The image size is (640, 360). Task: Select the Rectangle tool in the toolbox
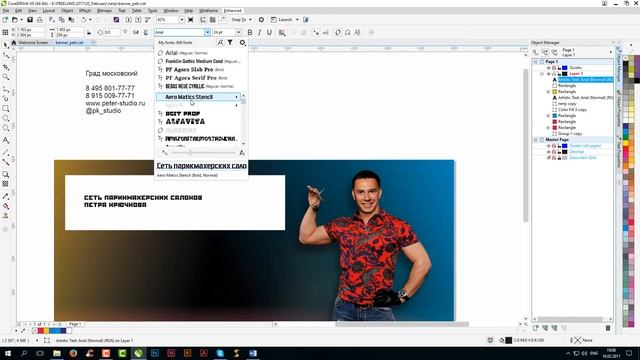click(6, 109)
